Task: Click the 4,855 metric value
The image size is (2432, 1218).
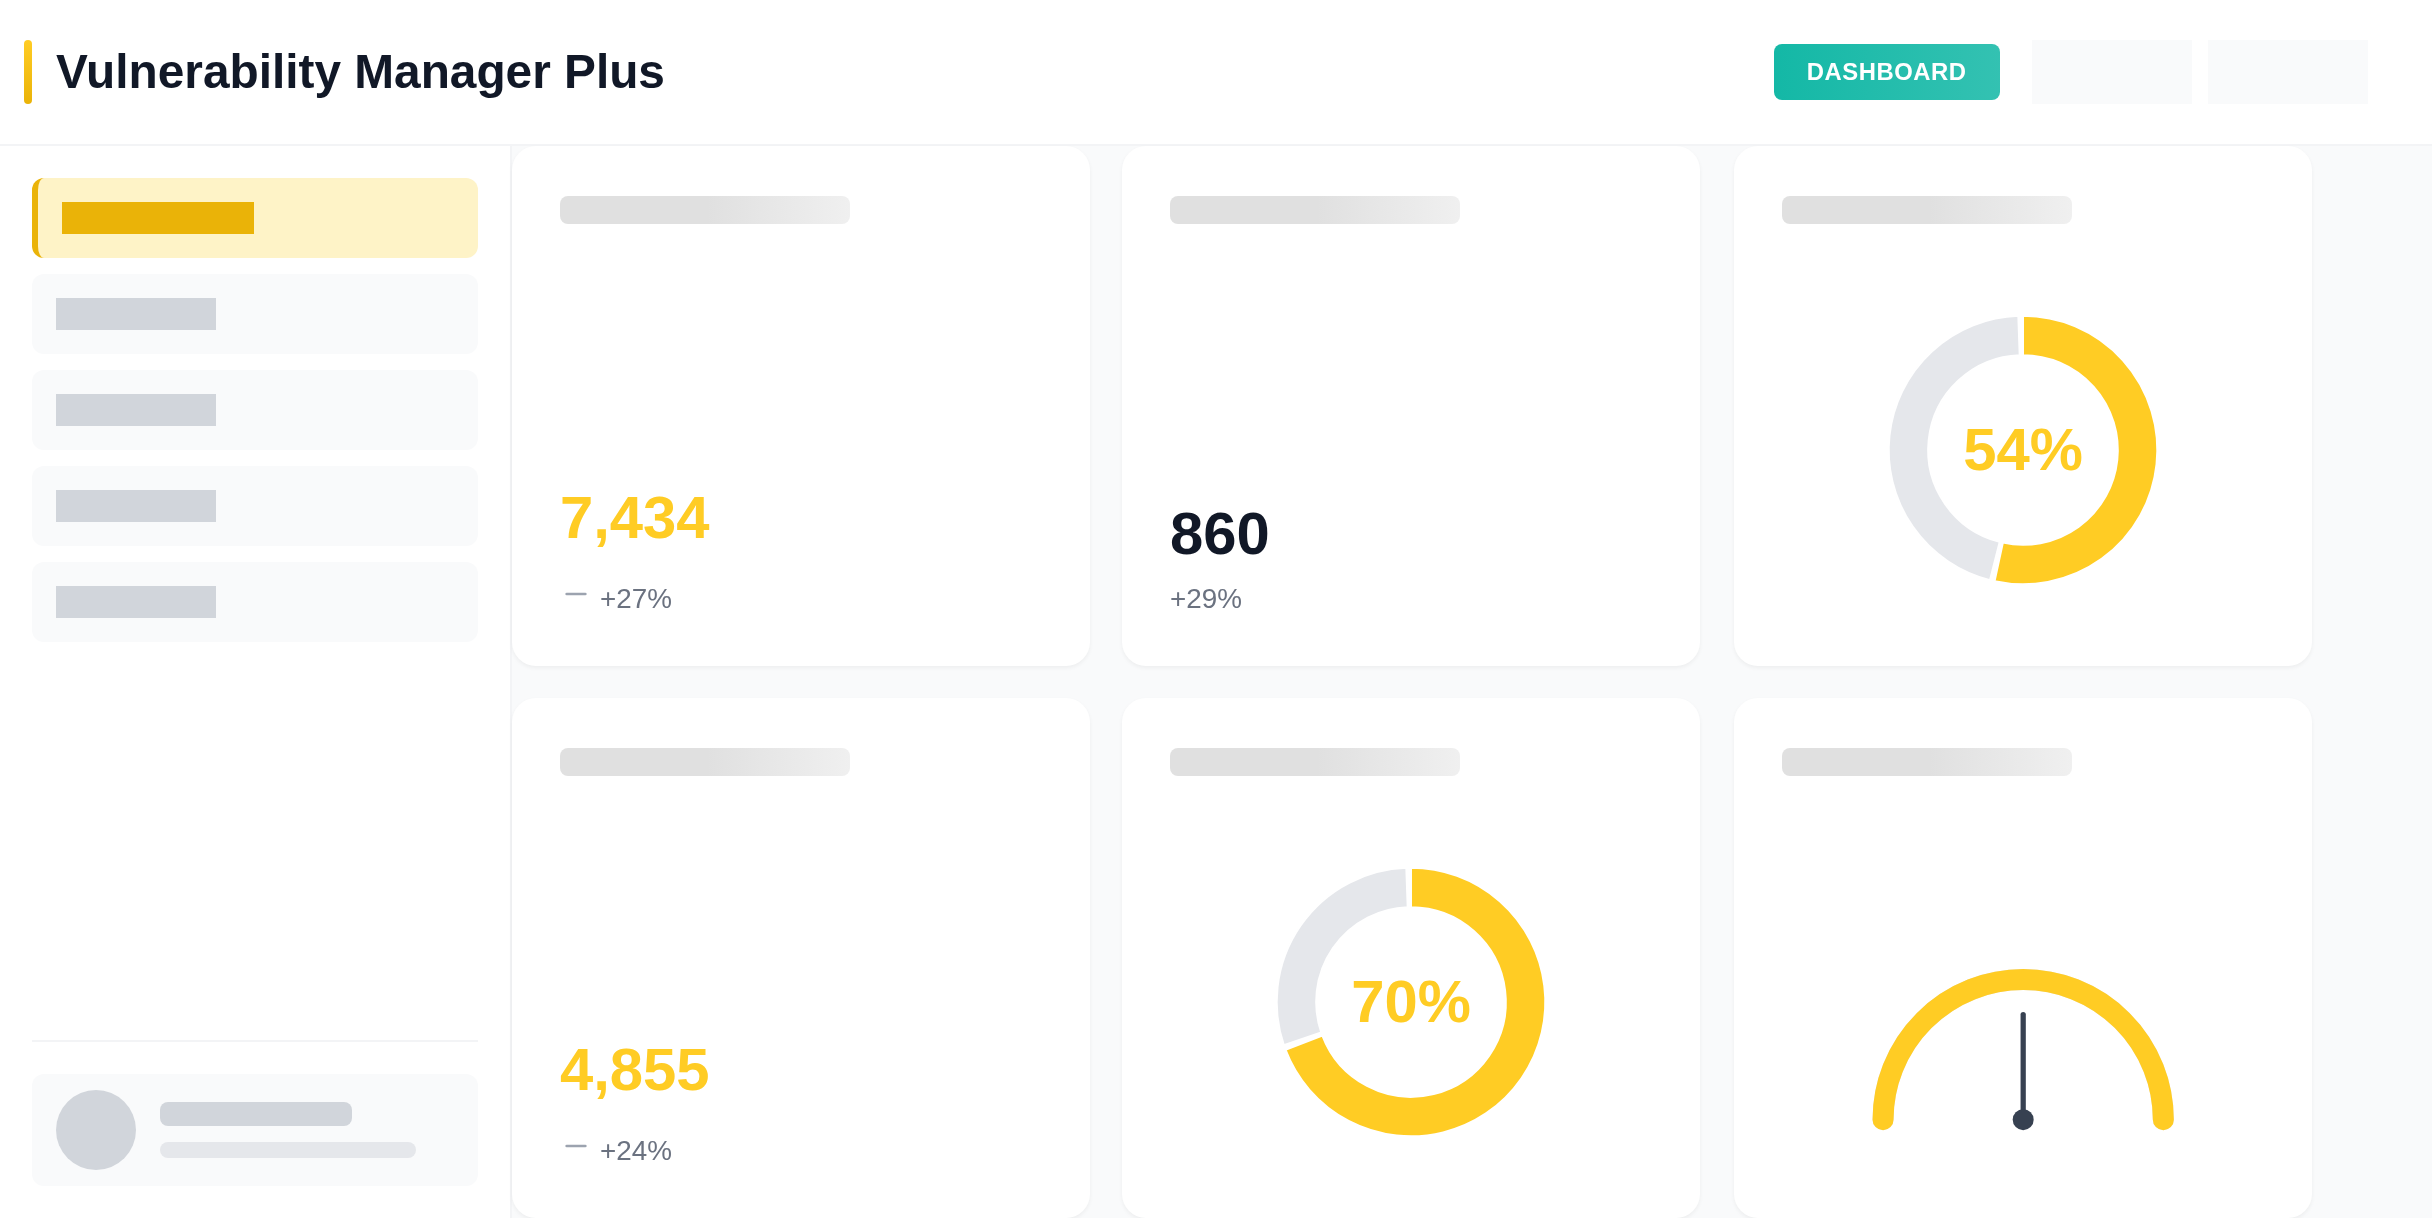Action: 634,1070
